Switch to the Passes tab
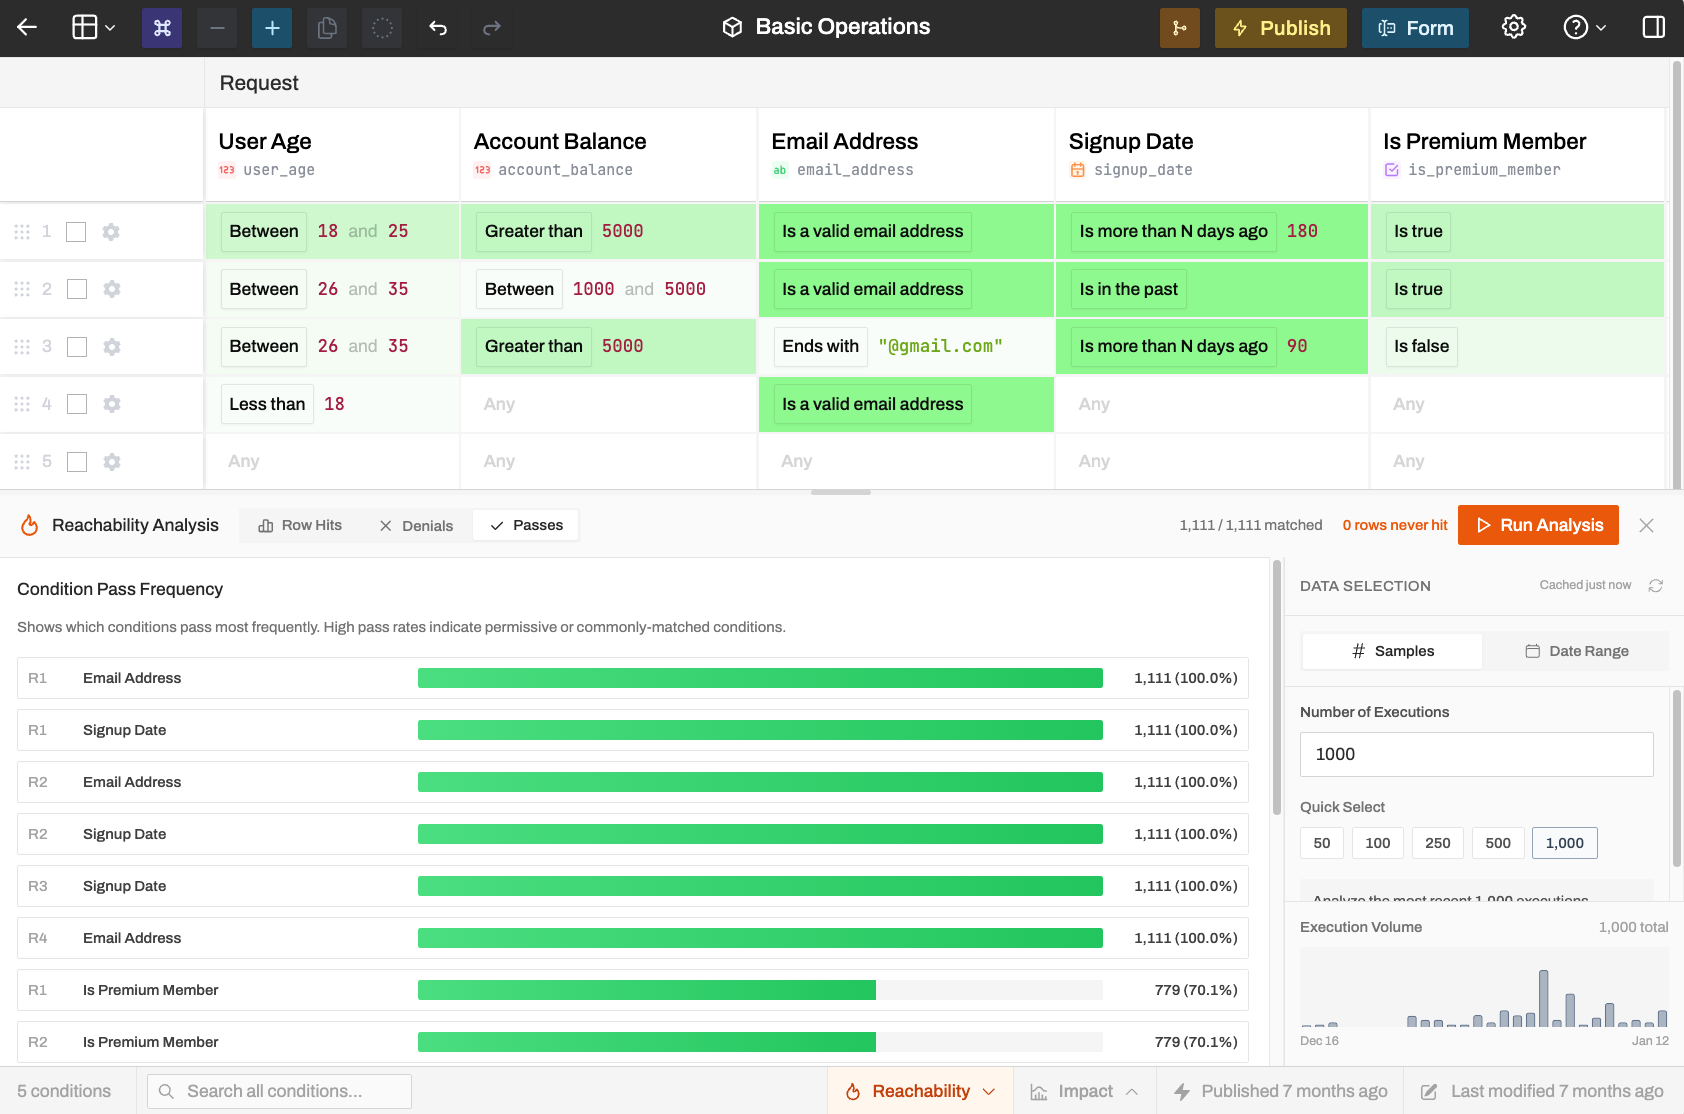1684x1114 pixels. (x=526, y=525)
